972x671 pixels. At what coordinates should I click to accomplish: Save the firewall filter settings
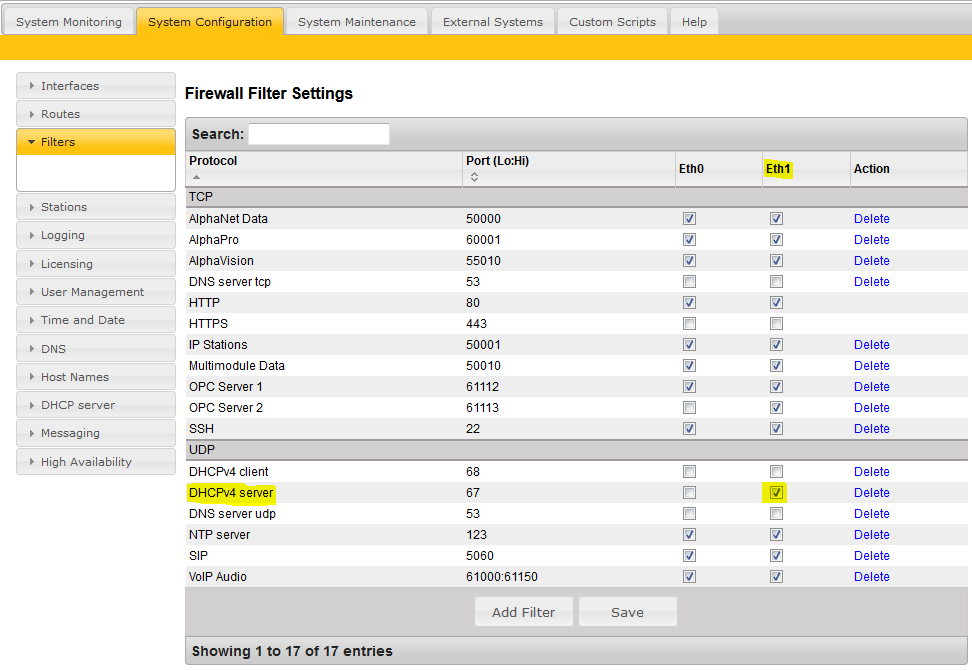(x=627, y=612)
